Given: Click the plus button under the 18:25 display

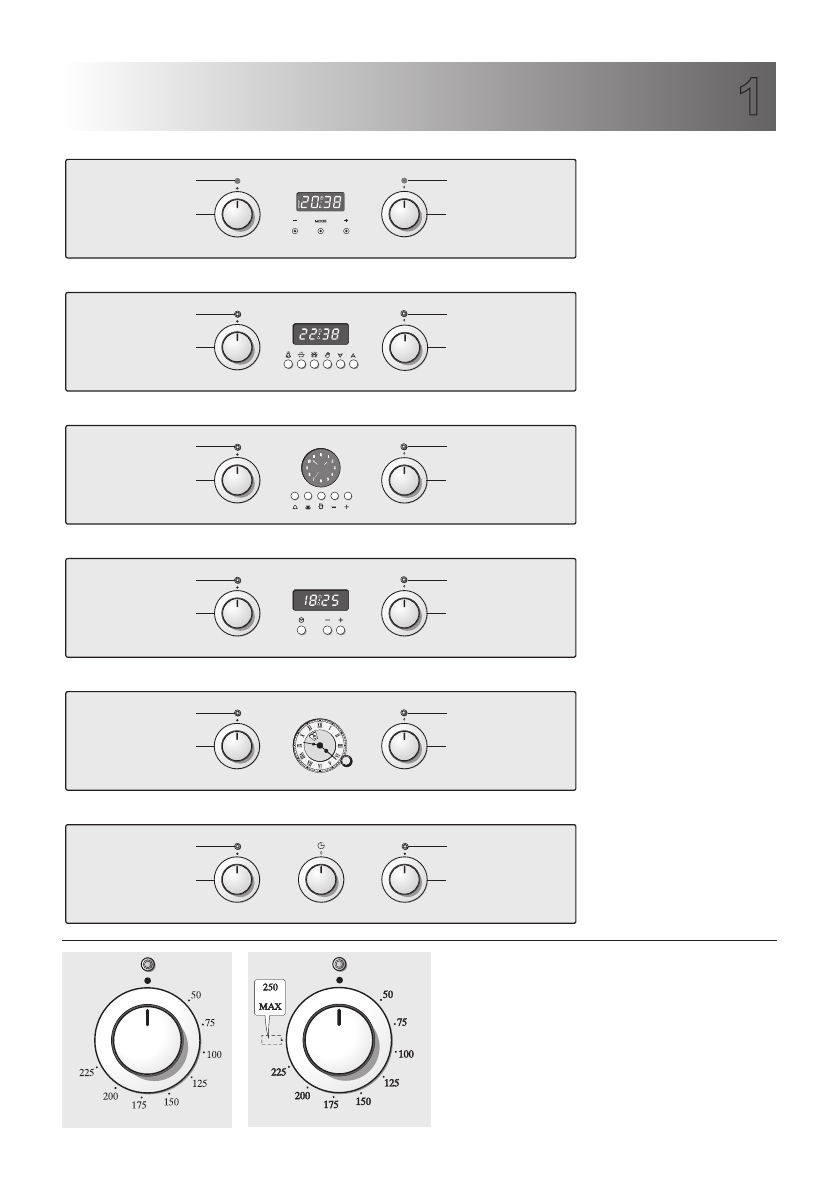Looking at the screenshot, I should click(341, 630).
